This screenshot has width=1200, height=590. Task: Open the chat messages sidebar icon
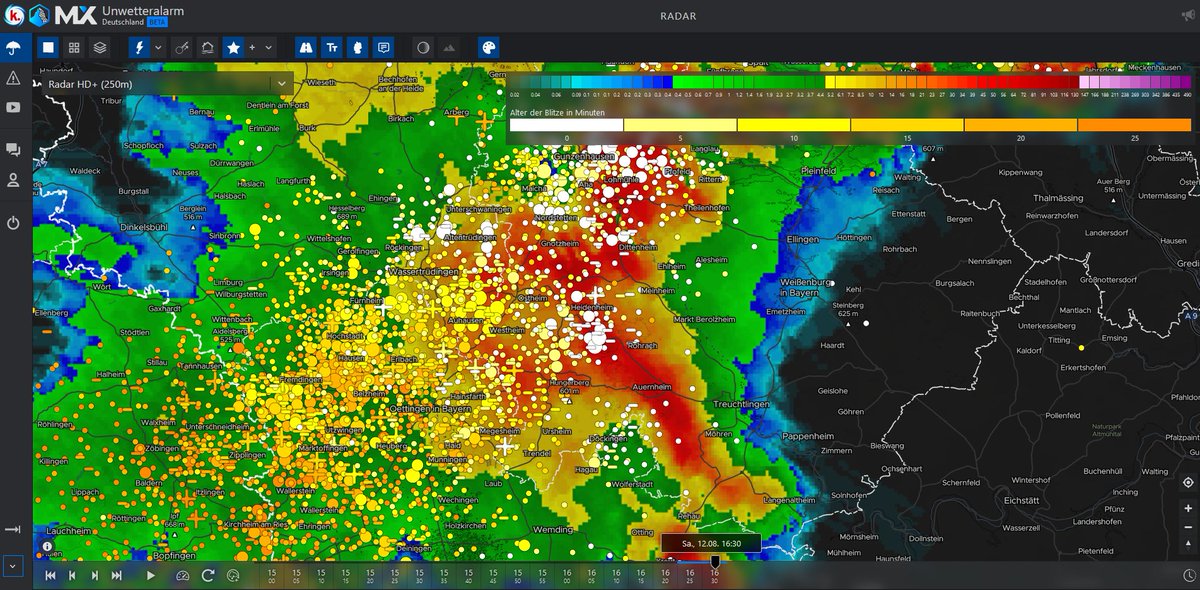coord(13,150)
